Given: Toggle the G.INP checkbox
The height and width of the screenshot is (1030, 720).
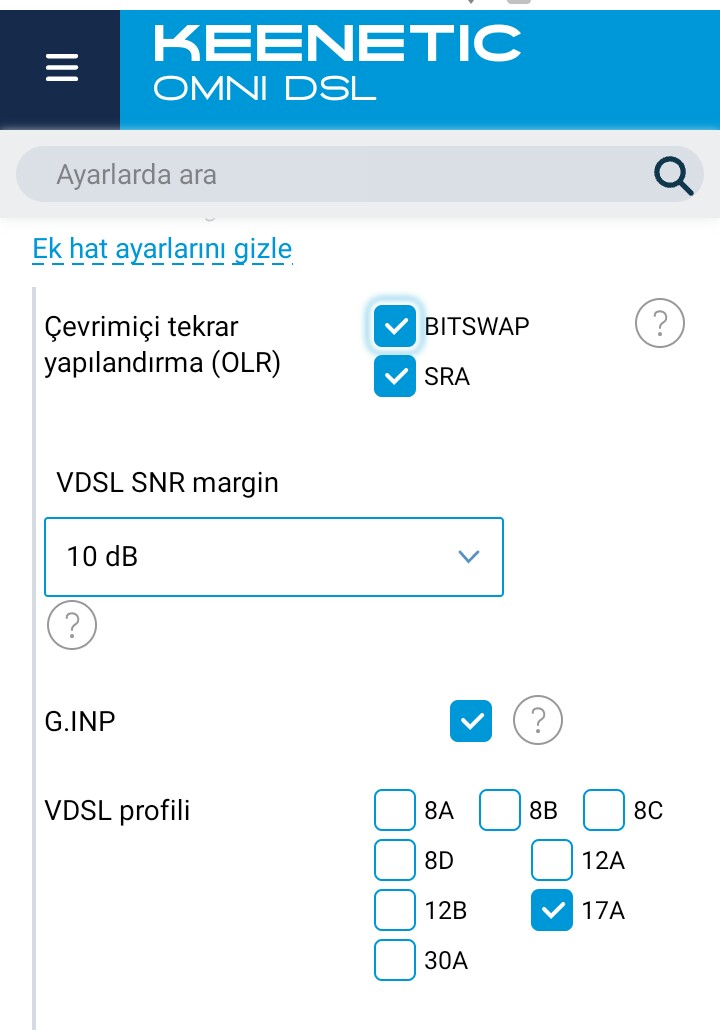Looking at the screenshot, I should [x=471, y=721].
